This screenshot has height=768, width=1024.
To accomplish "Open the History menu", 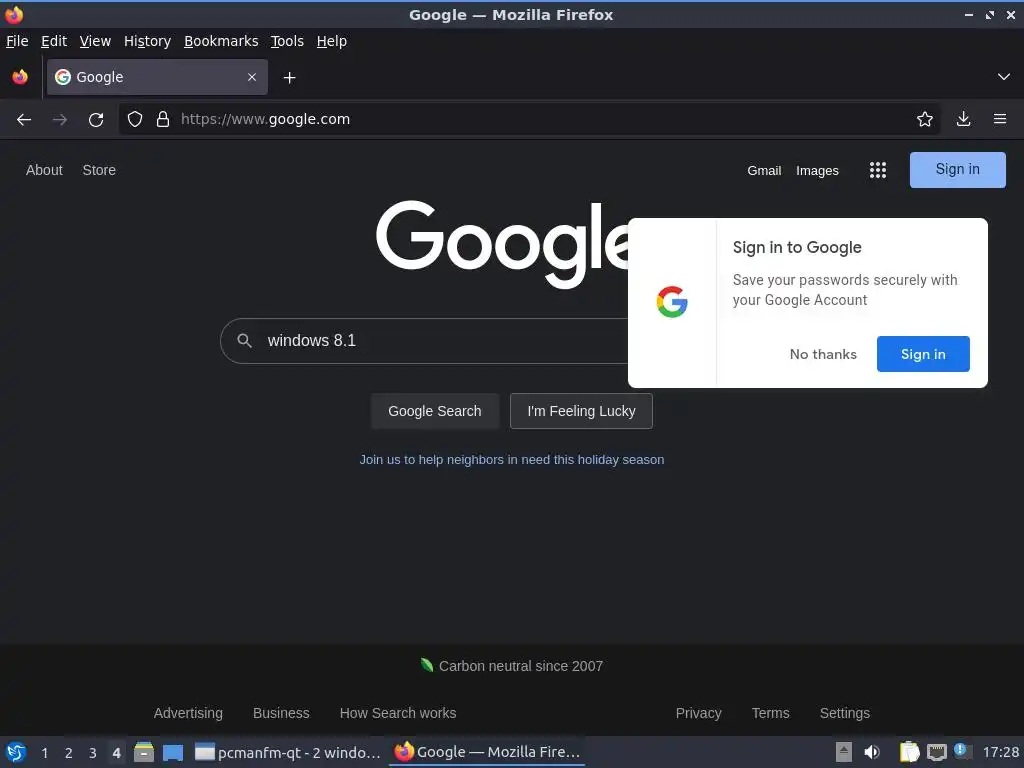I will pyautogui.click(x=148, y=41).
